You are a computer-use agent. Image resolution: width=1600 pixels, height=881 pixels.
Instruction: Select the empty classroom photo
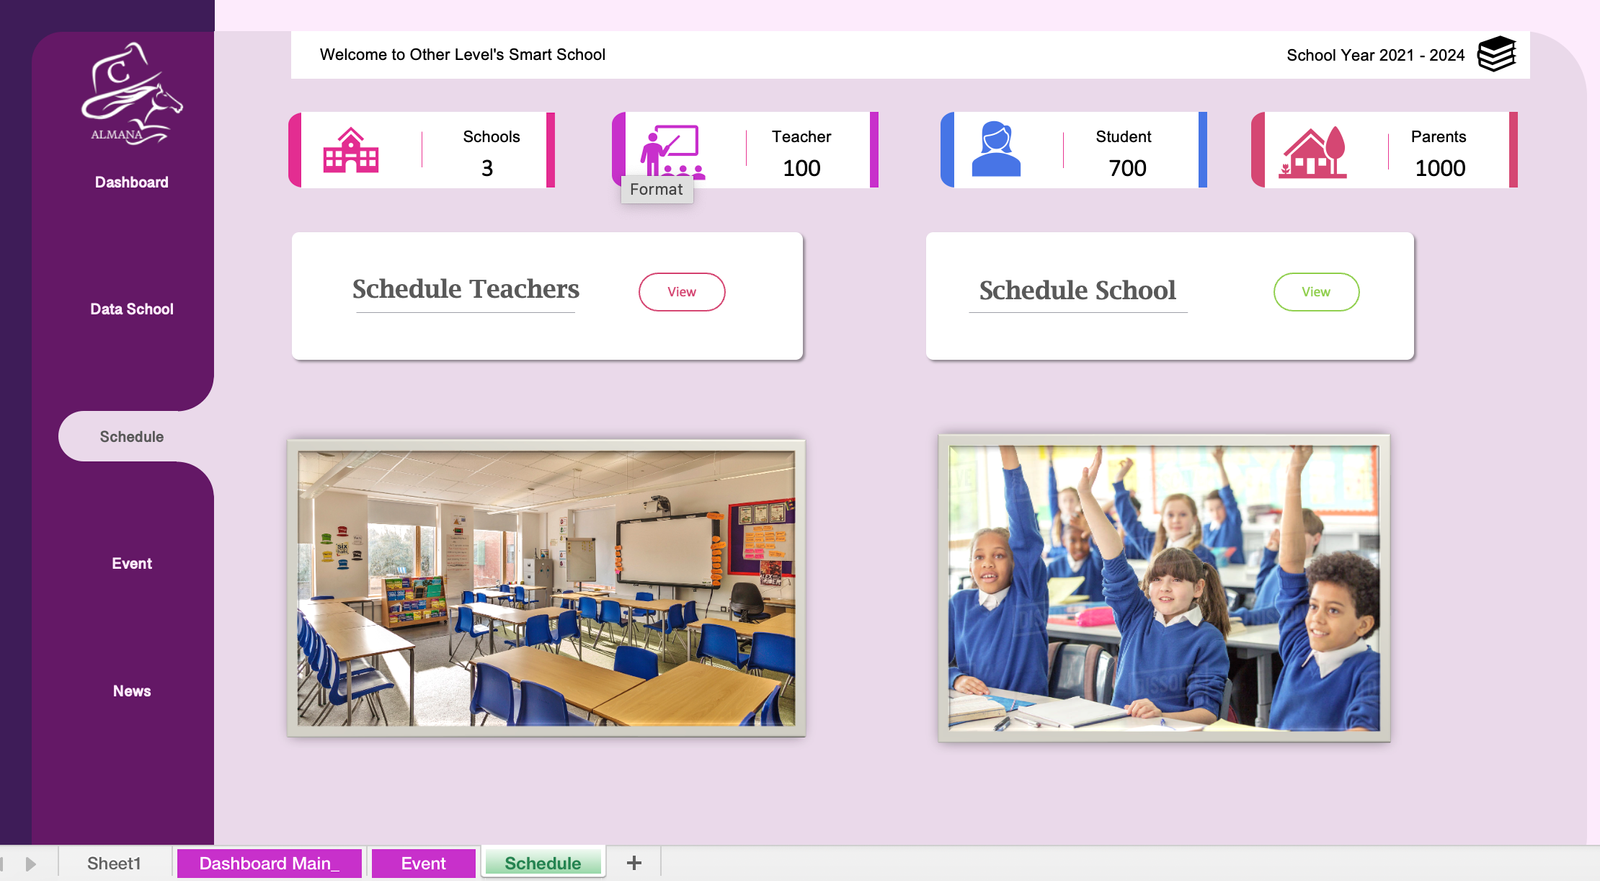[546, 588]
